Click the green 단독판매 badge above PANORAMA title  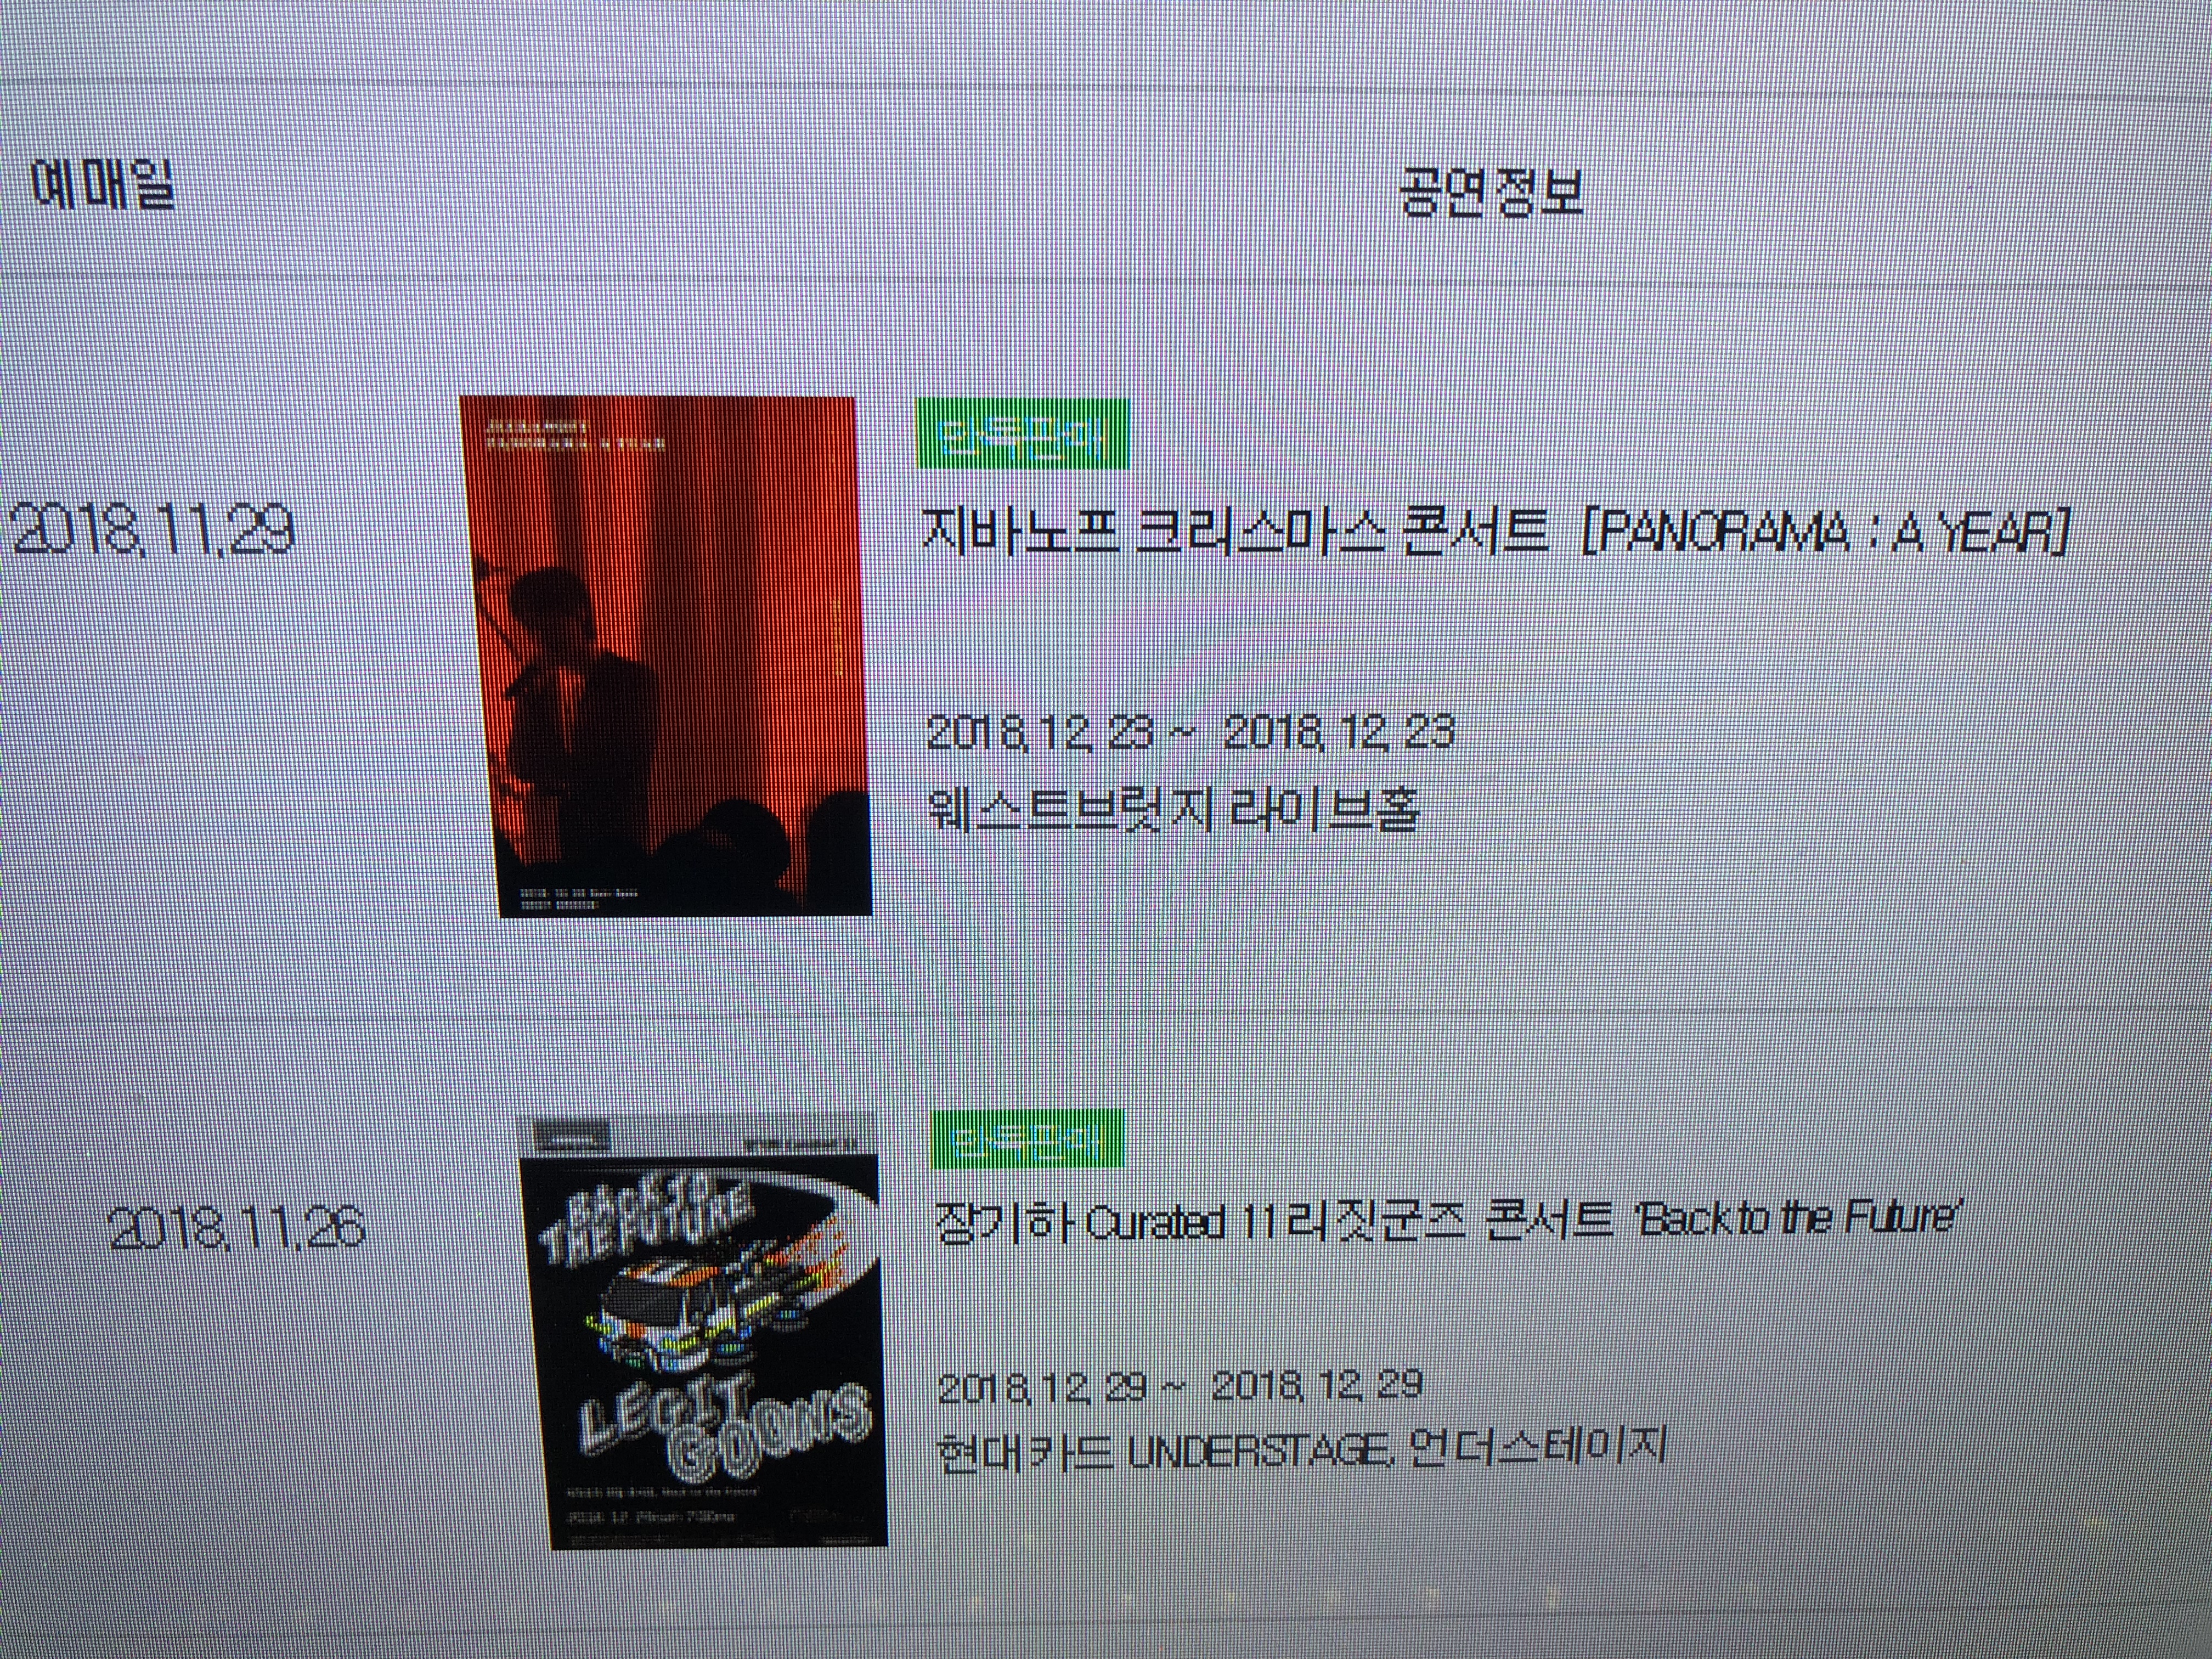coord(1022,434)
